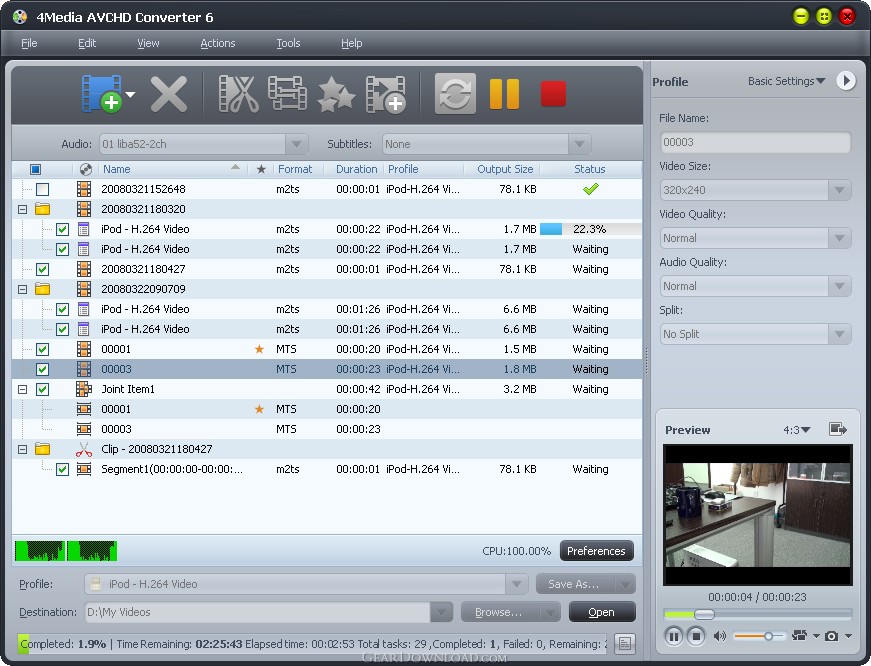Open the File menu
Viewport: 871px width, 666px height.
[29, 43]
